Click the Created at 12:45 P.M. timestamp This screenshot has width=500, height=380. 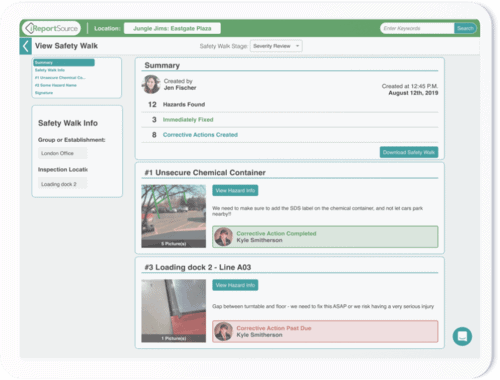click(x=410, y=86)
